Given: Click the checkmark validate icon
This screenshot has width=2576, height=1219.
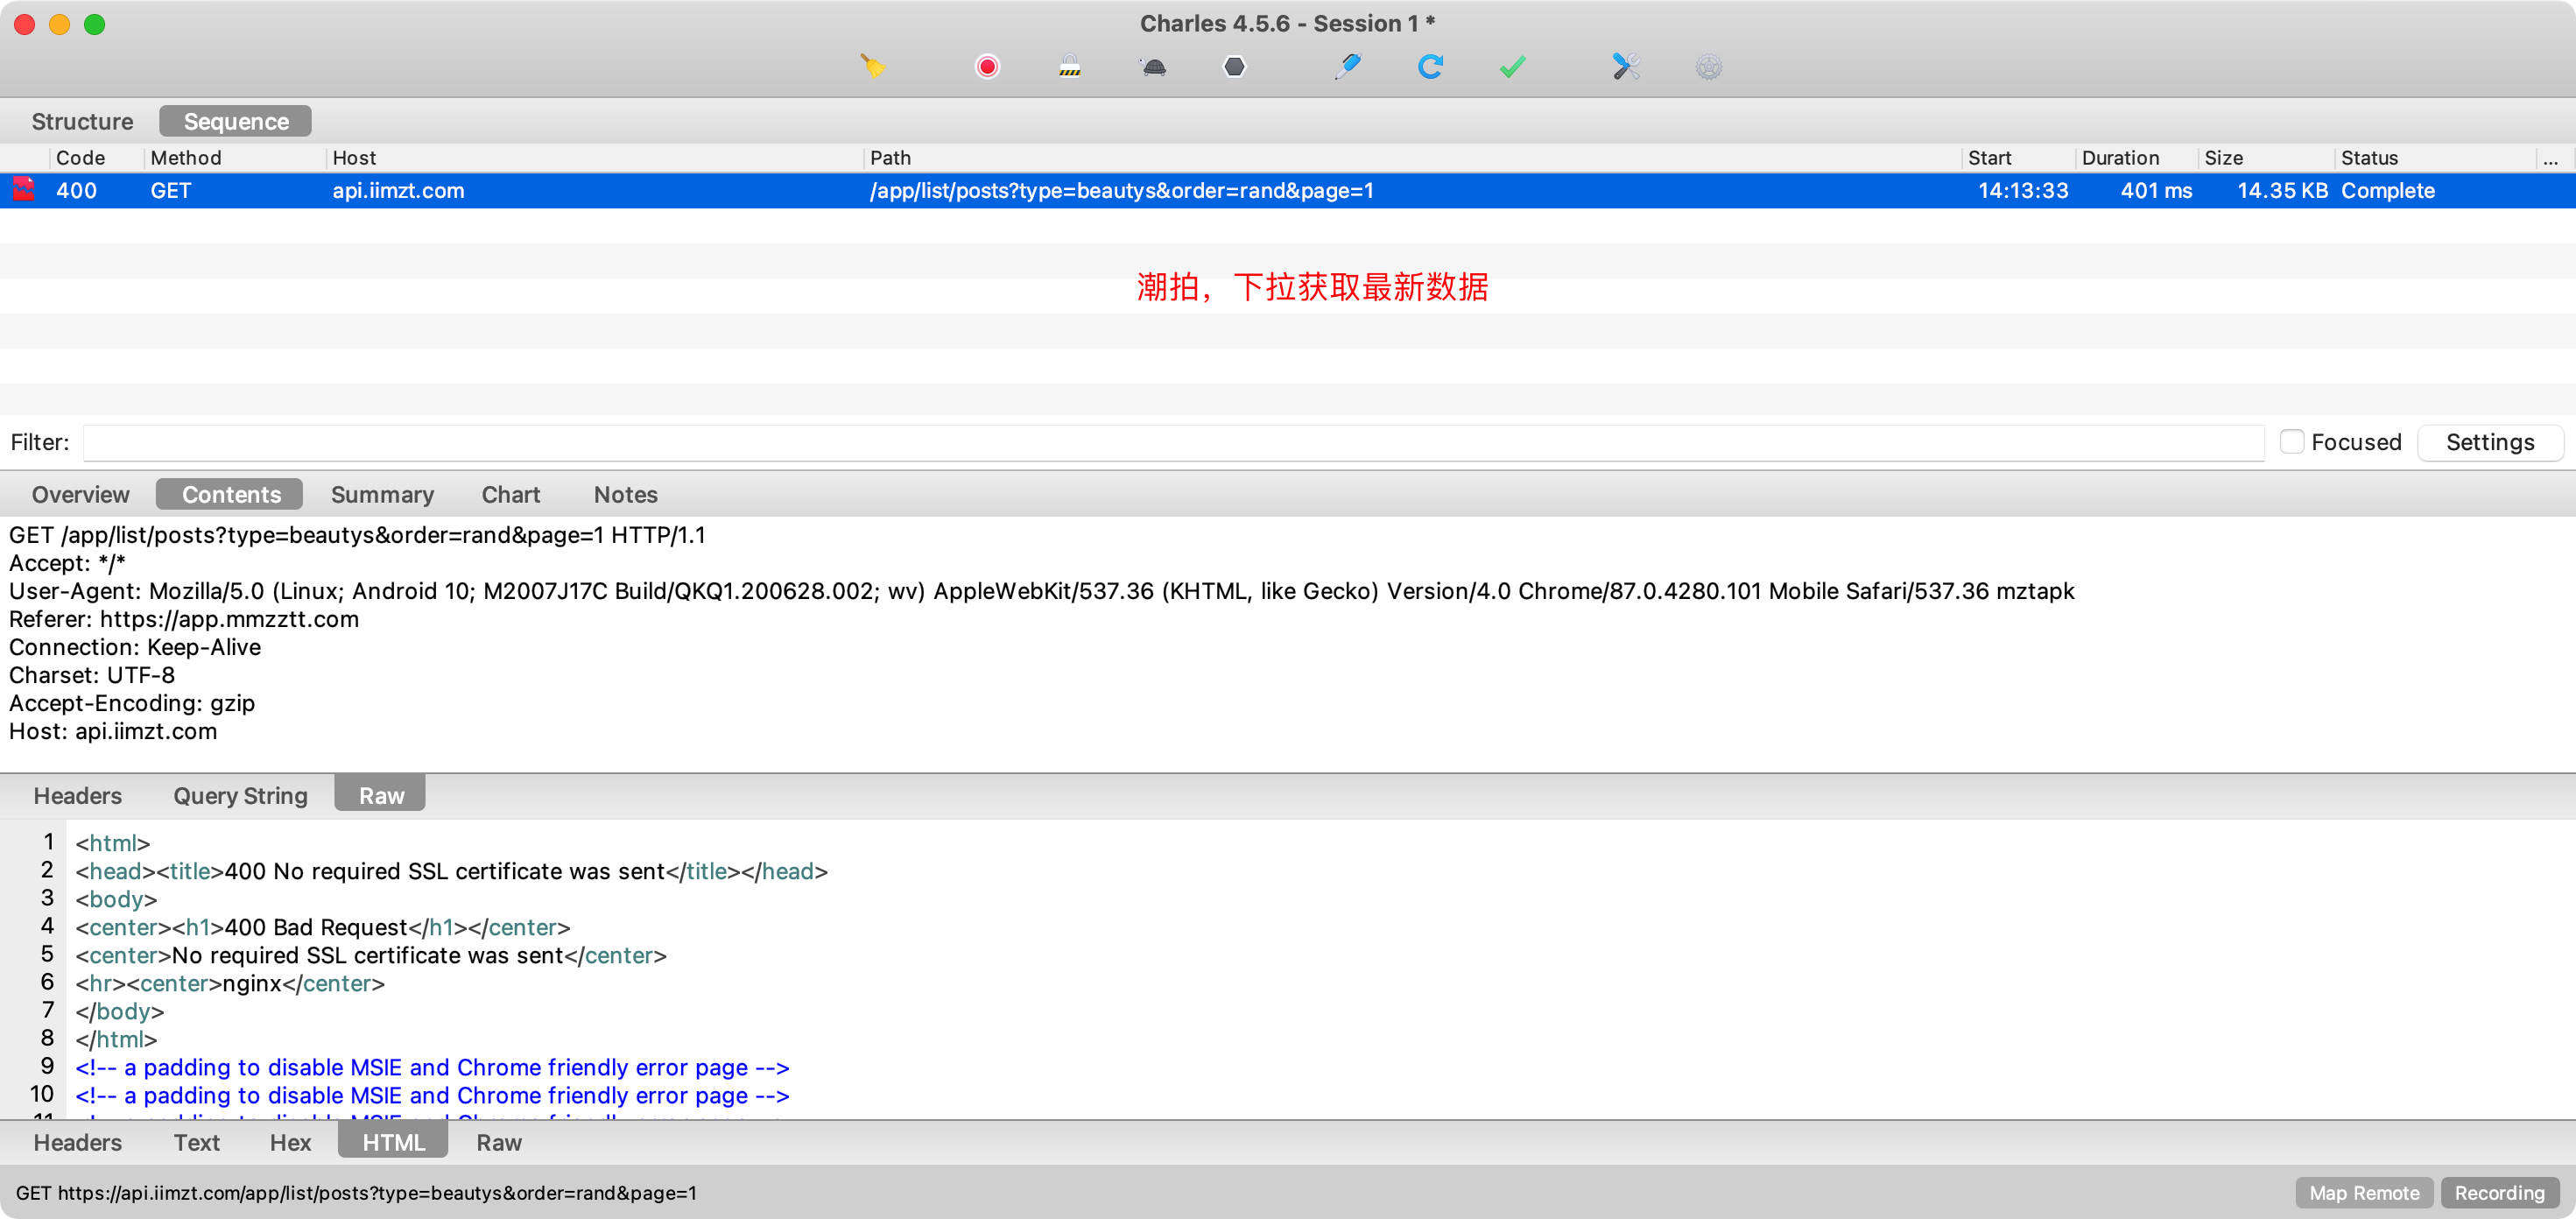Looking at the screenshot, I should coord(1515,66).
